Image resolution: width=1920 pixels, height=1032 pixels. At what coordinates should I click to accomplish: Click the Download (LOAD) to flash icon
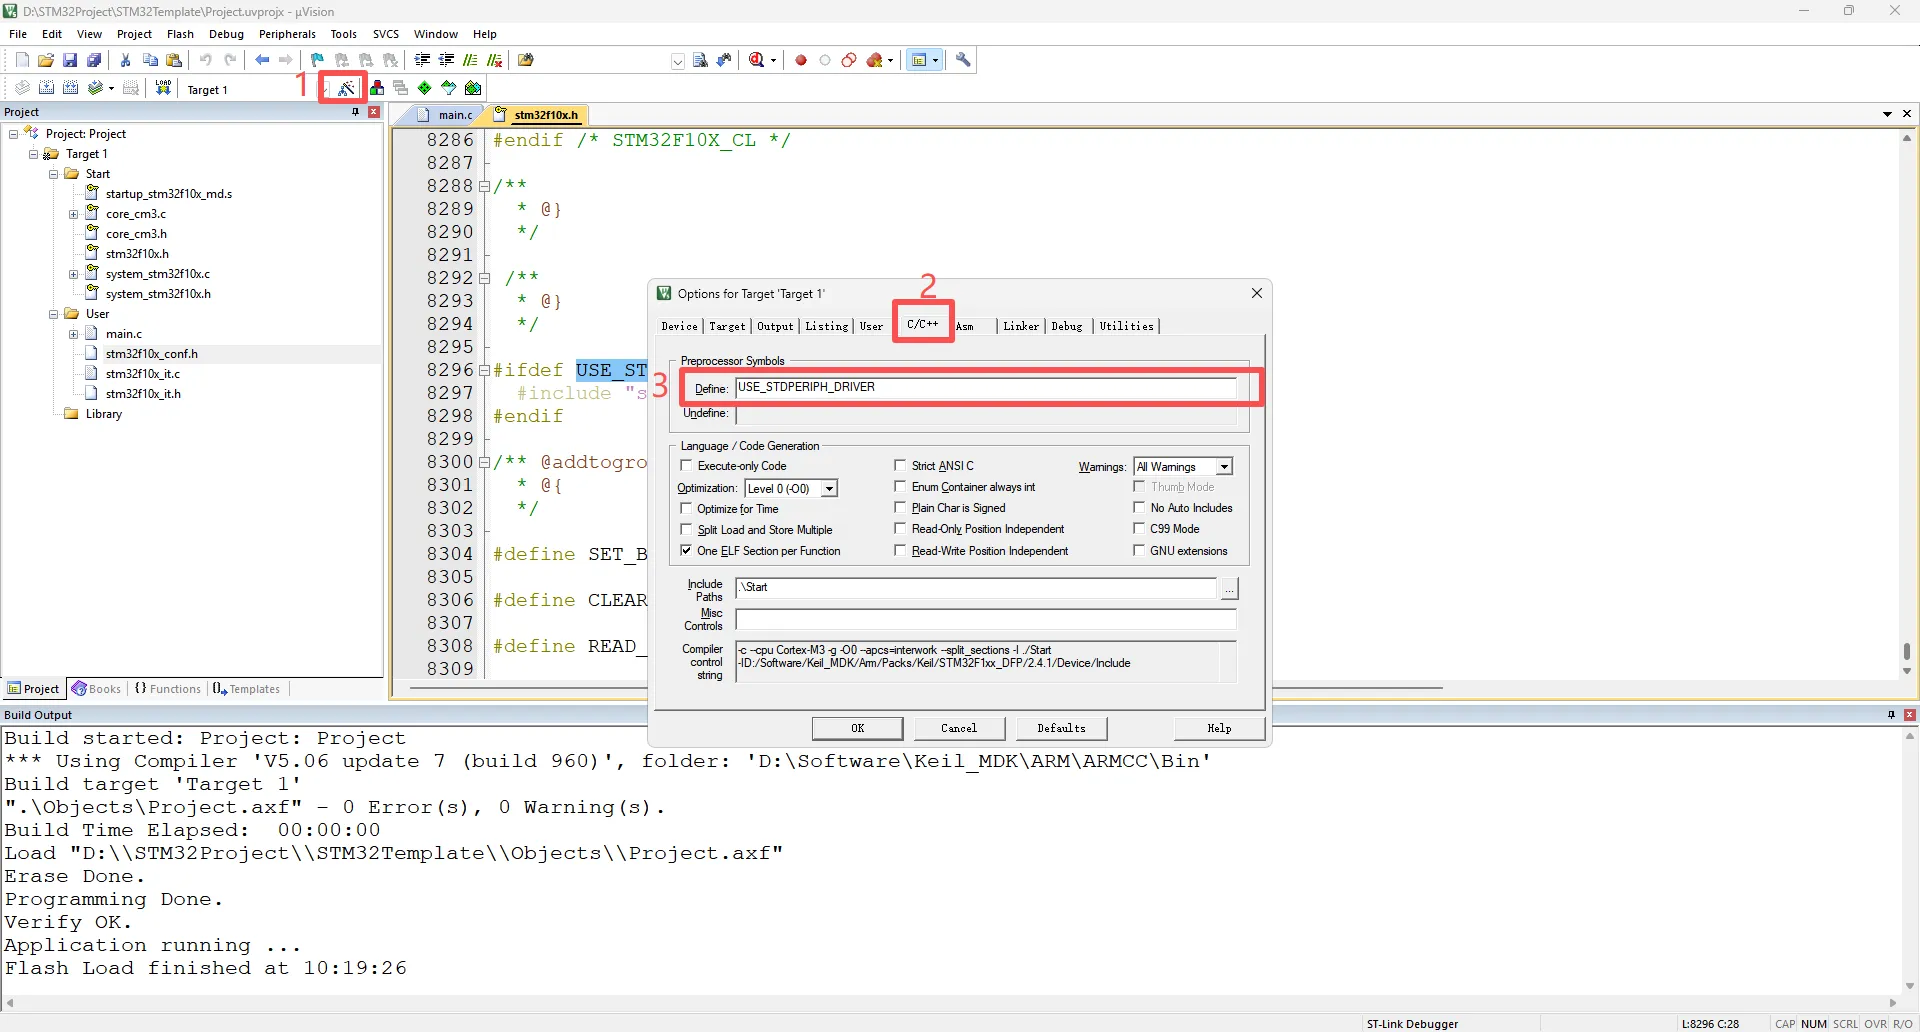[x=163, y=89]
